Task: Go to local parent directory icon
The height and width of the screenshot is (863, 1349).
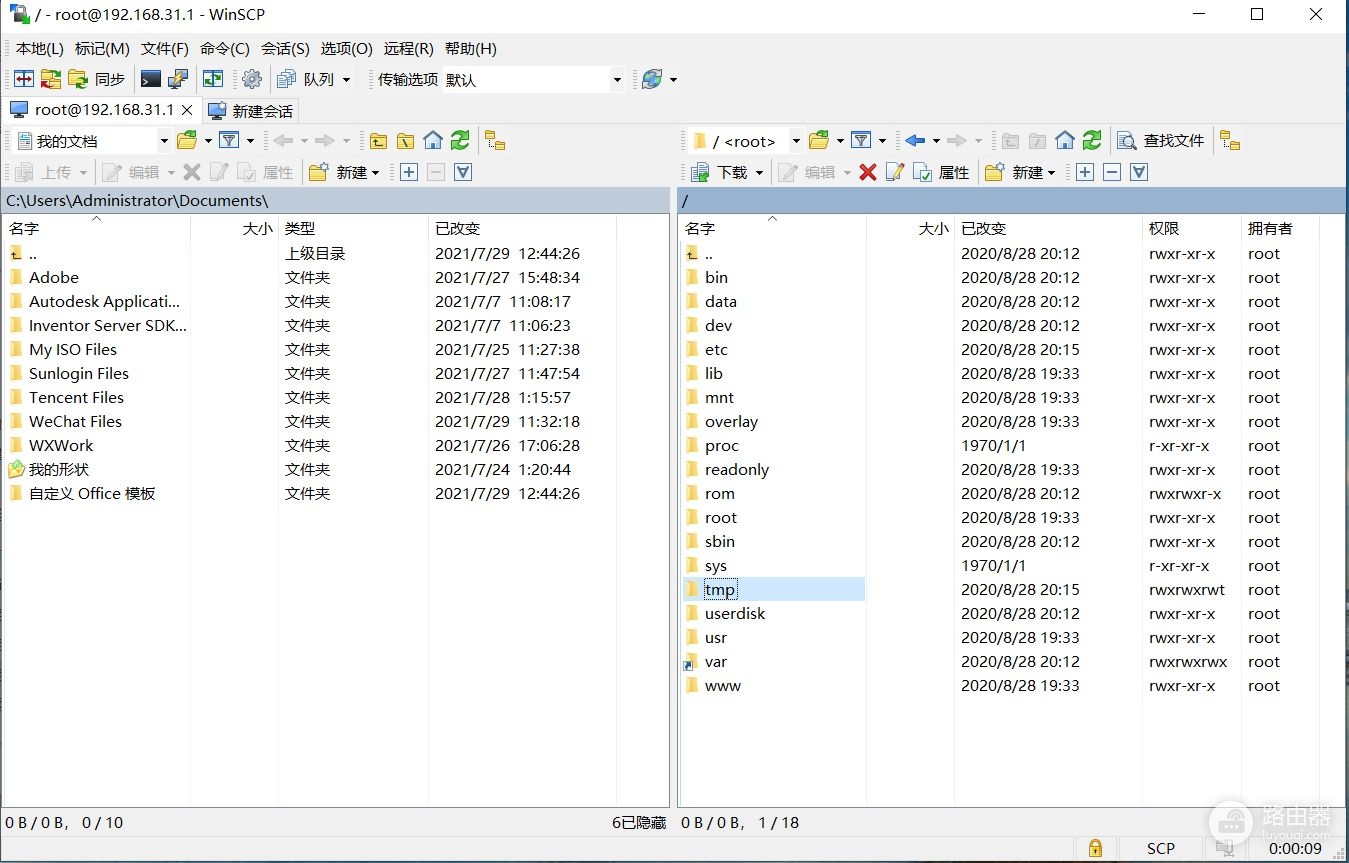Action: pos(378,140)
